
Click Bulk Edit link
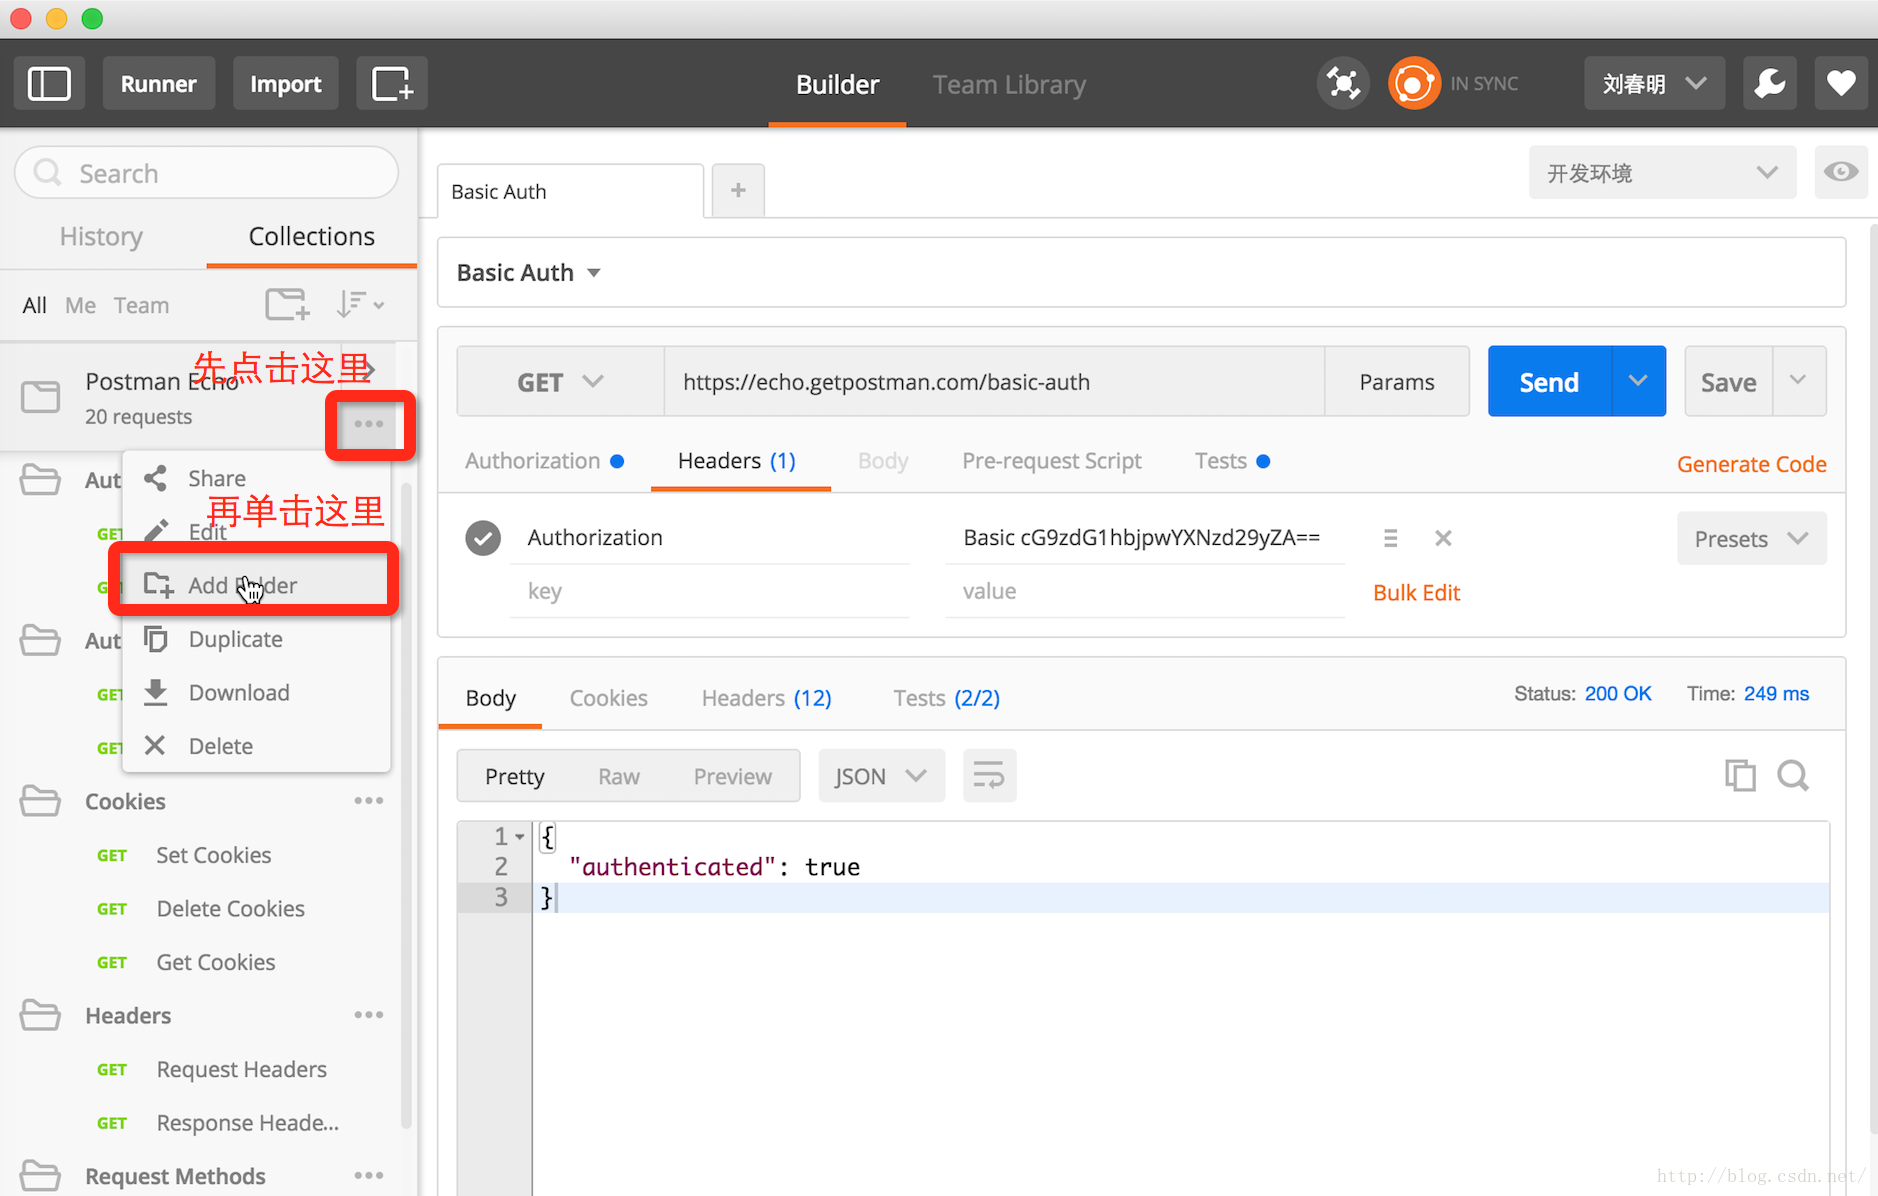coord(1416,592)
